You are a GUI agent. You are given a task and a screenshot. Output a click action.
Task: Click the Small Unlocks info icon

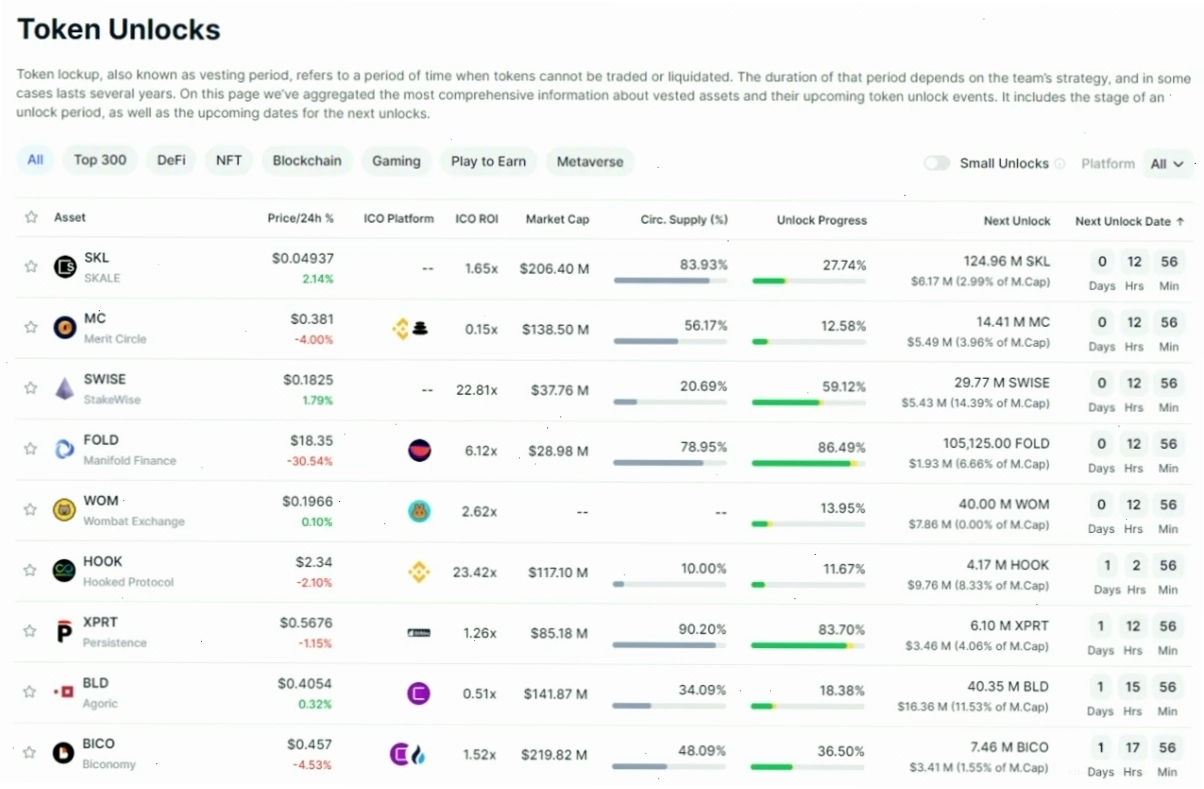1059,164
